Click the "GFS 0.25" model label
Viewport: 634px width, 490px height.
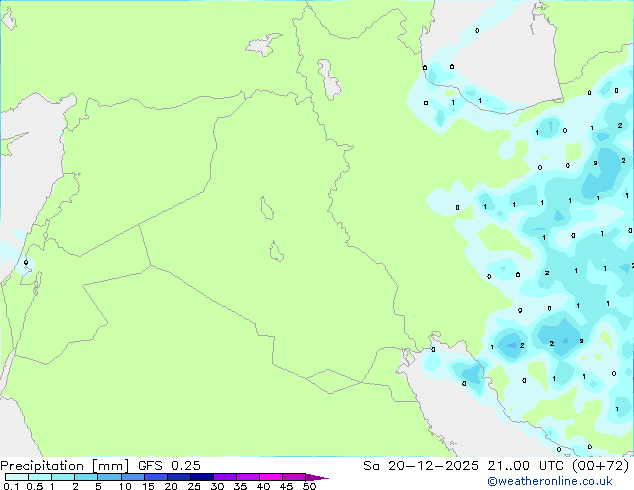coord(169,466)
